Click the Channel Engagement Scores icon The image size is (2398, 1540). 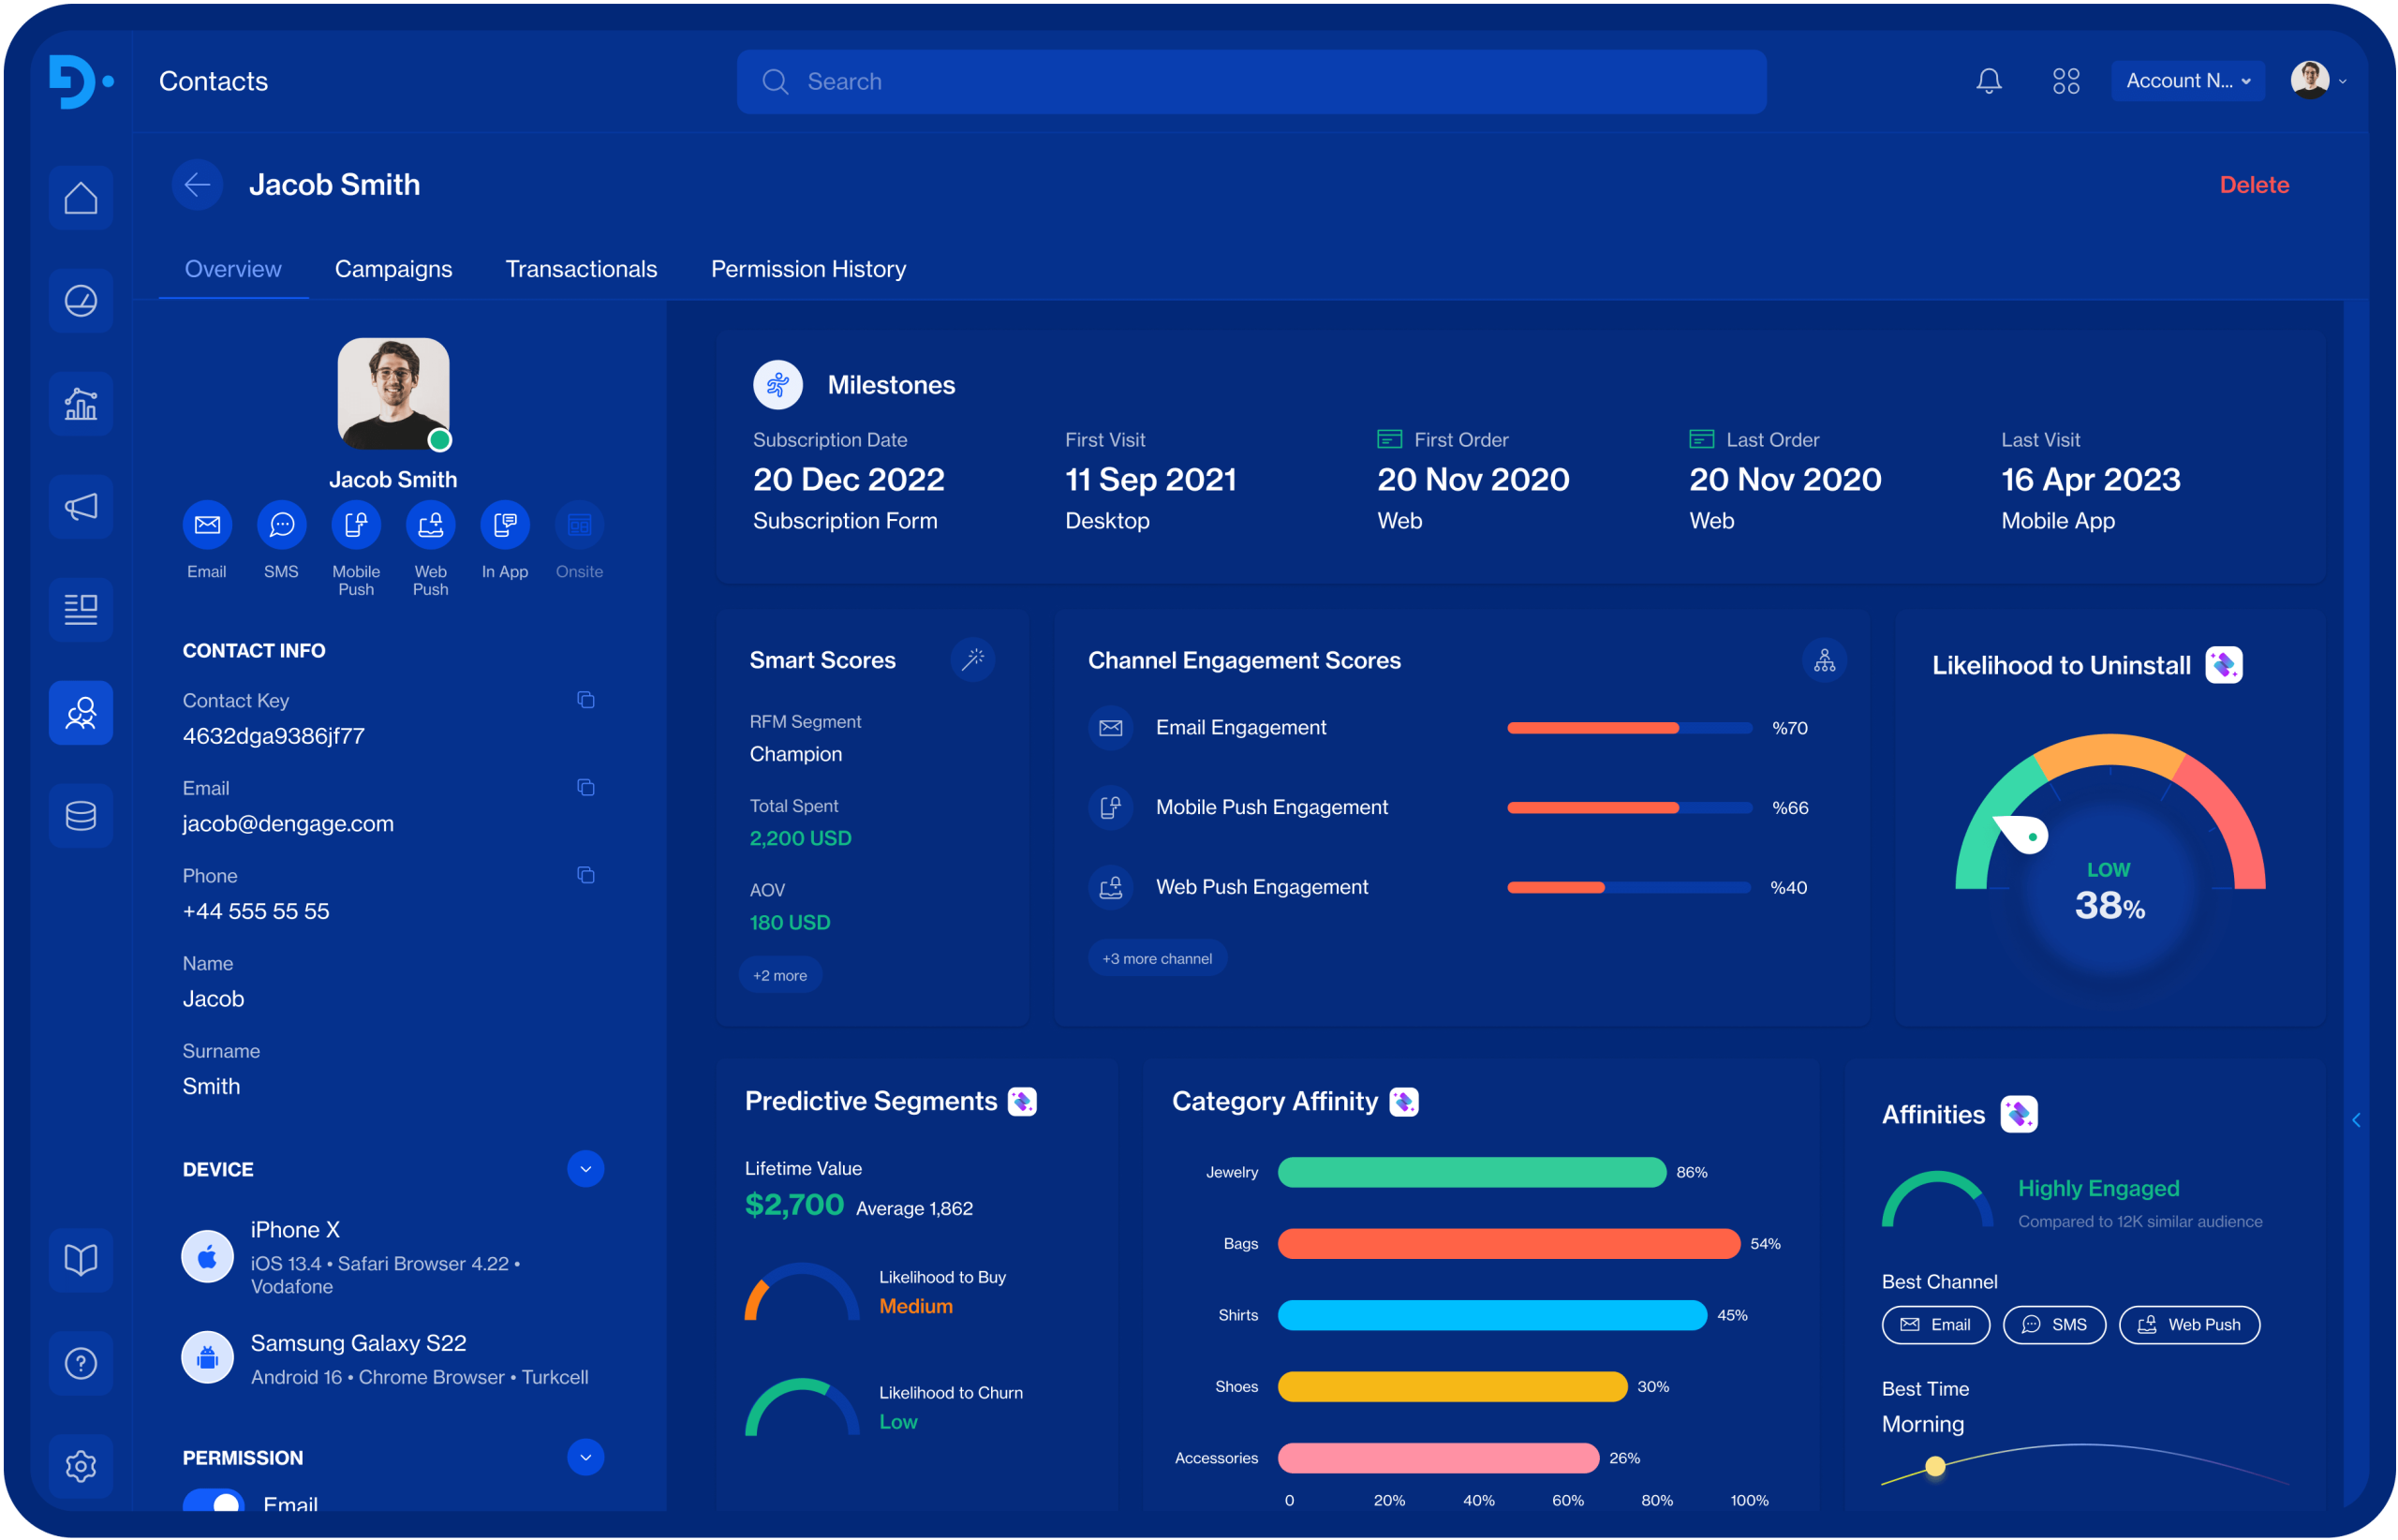click(1825, 660)
